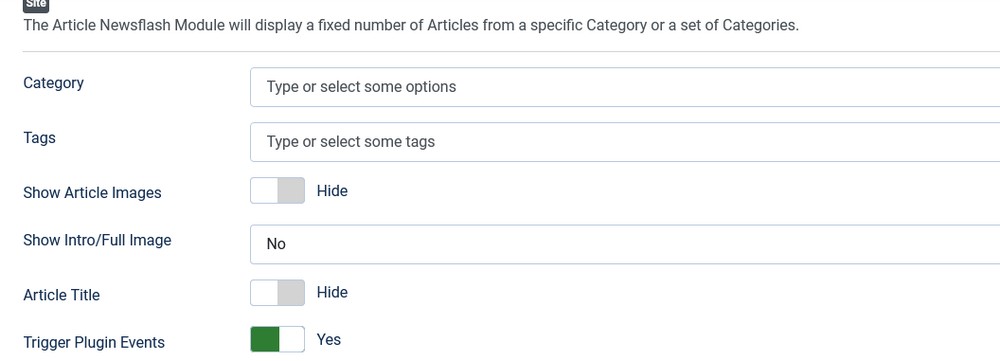Disable the Trigger Plugin Events switch
The height and width of the screenshot is (361, 1000).
[x=277, y=339]
